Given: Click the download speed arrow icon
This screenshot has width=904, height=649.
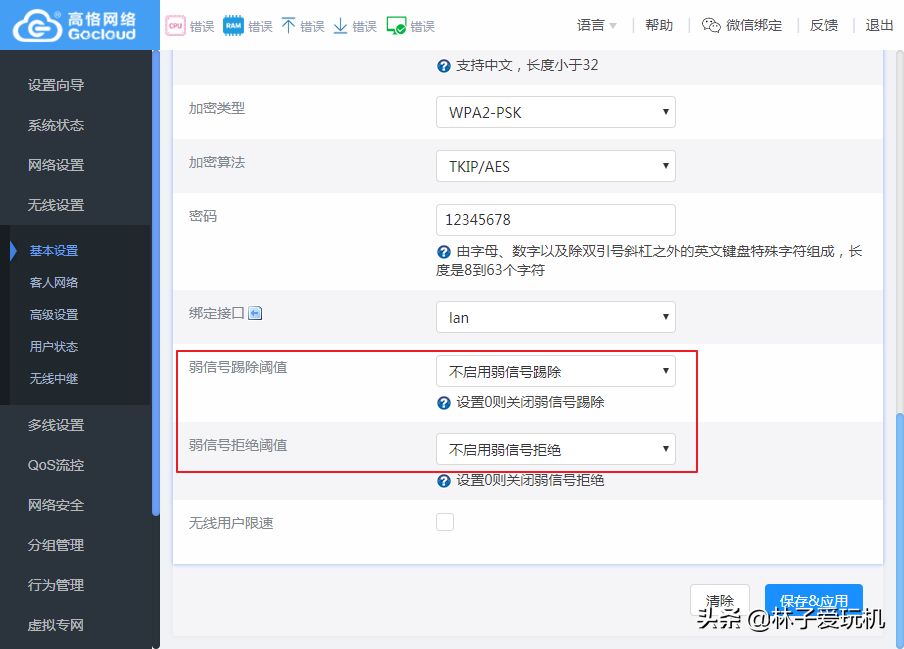Looking at the screenshot, I should click(x=341, y=26).
